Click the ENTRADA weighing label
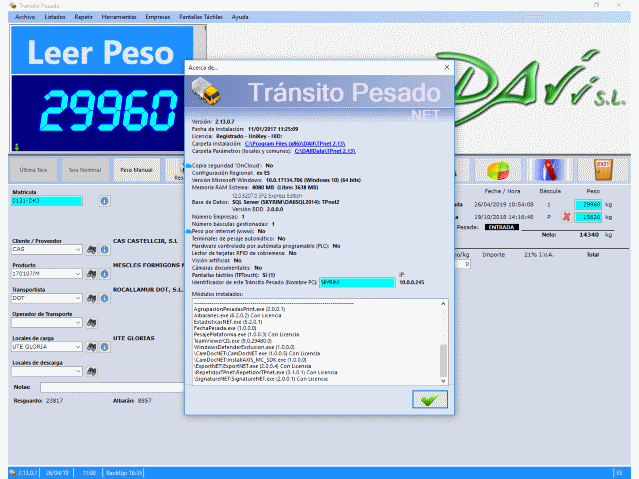 (502, 227)
